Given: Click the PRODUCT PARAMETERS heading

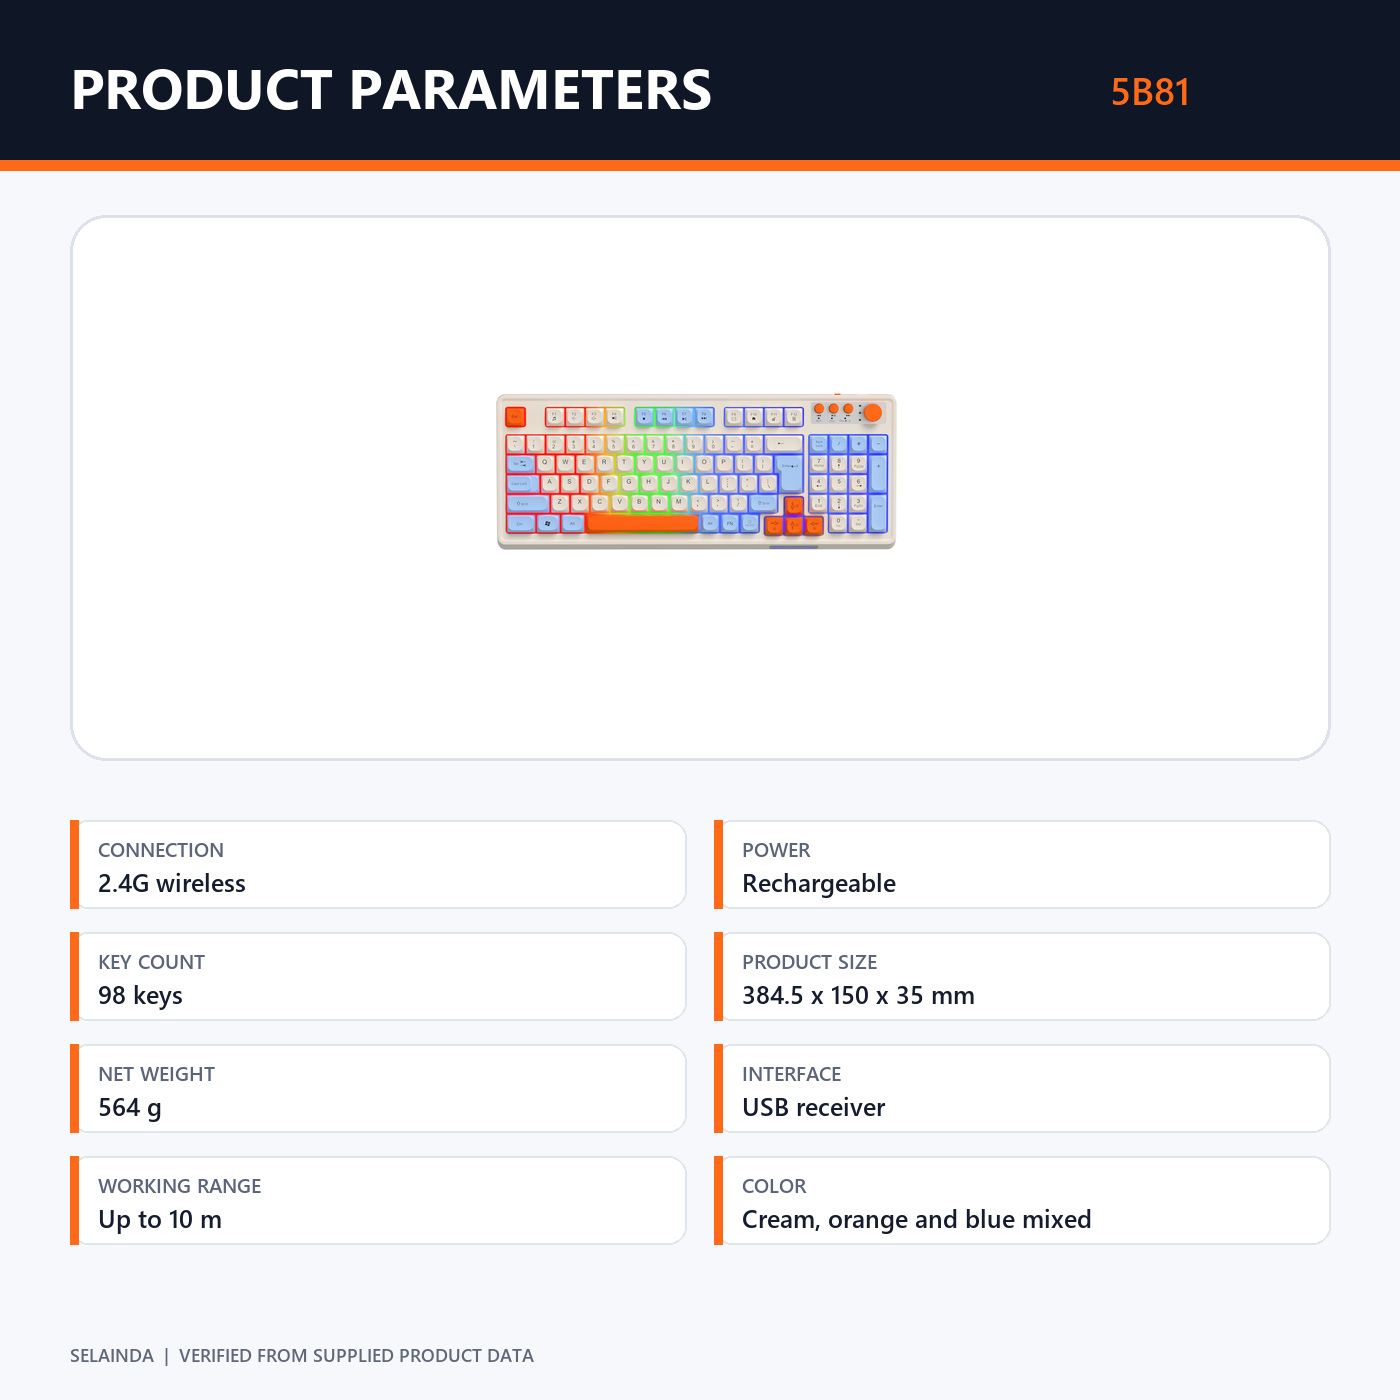Looking at the screenshot, I should 391,90.
